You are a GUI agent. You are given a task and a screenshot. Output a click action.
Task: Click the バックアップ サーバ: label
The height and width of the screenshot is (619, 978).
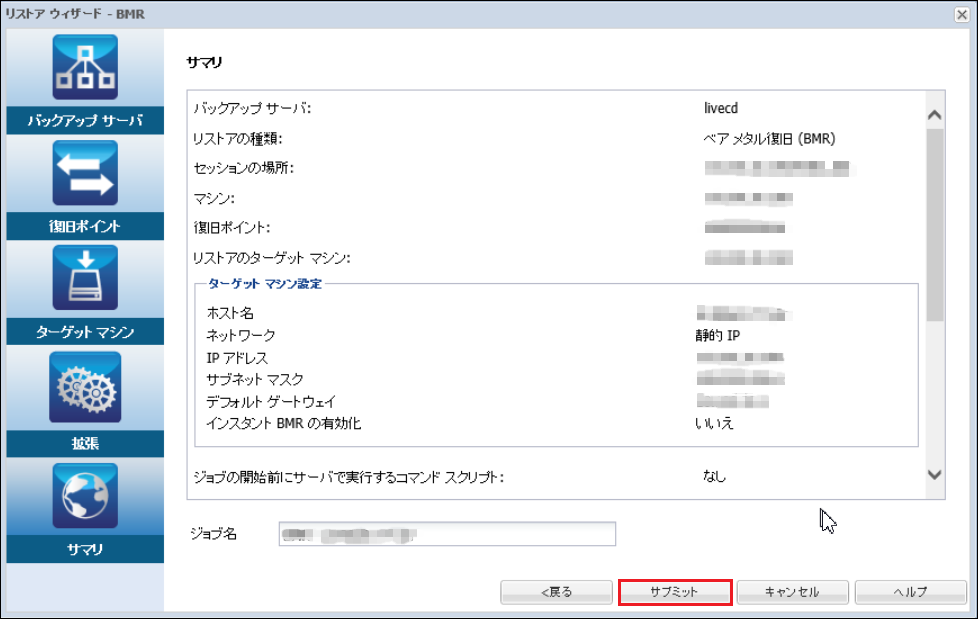[252, 108]
